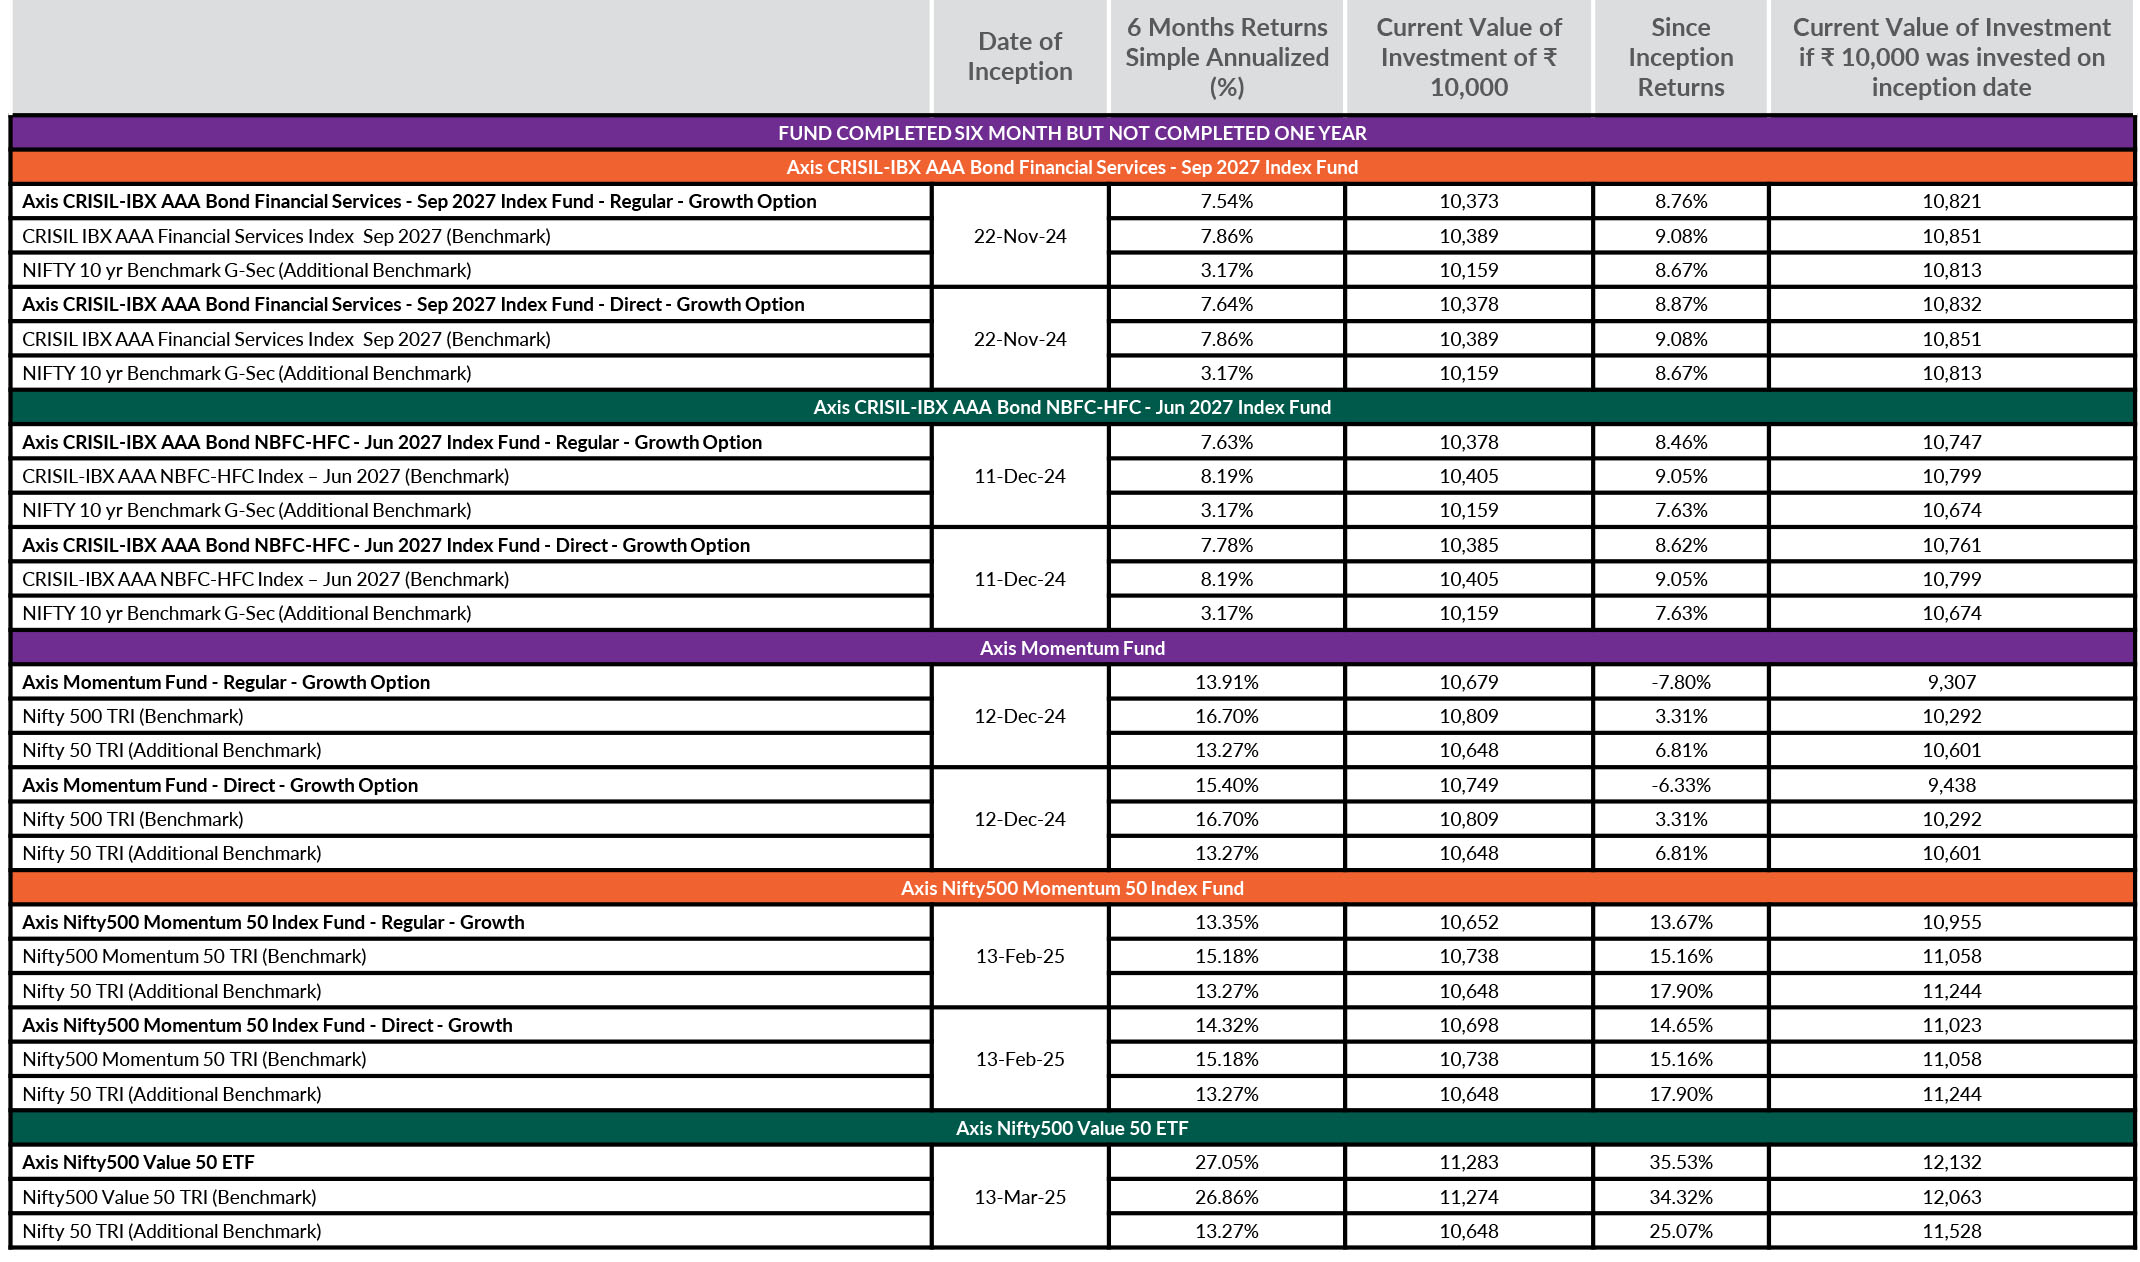Viewport: 2140px width, 1262px height.
Task: Click the green Axis Nifty500 Value 50 ETF header
Action: coord(1072,1128)
